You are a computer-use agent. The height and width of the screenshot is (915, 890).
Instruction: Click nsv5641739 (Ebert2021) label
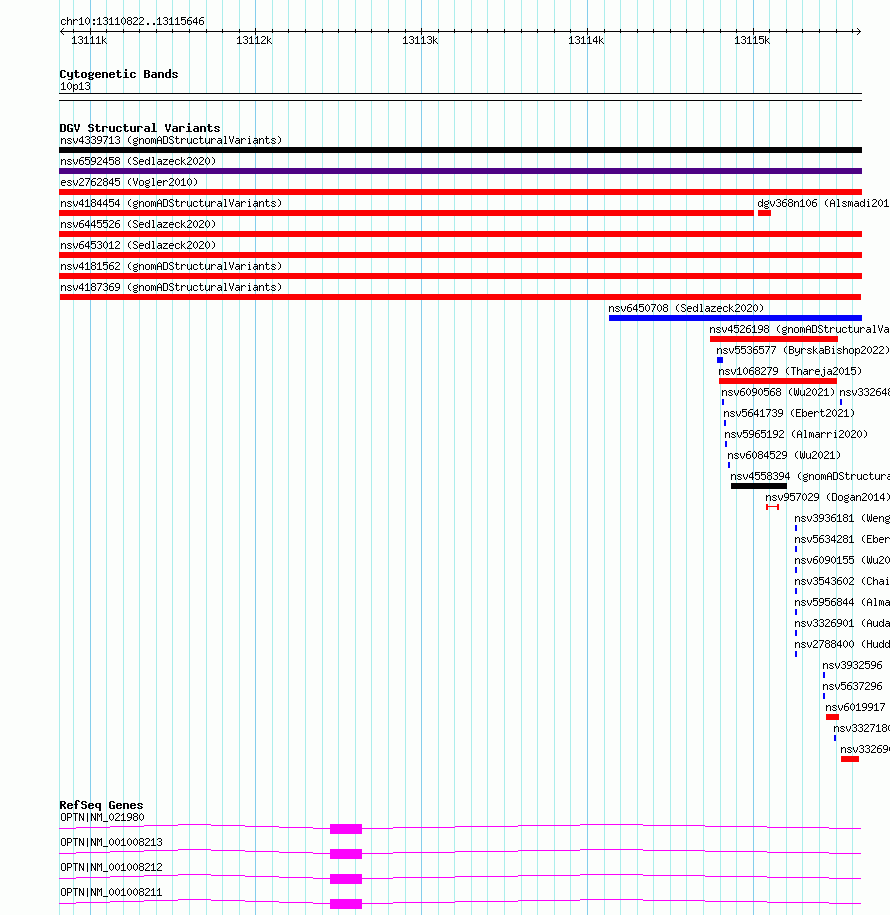tap(789, 413)
